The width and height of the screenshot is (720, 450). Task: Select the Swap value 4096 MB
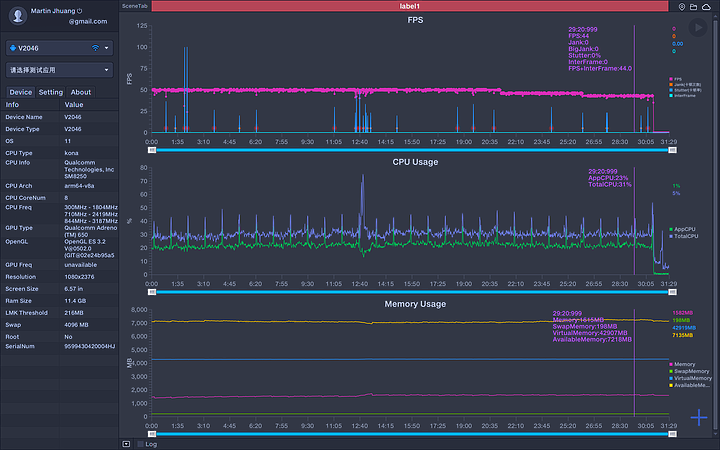(76, 325)
